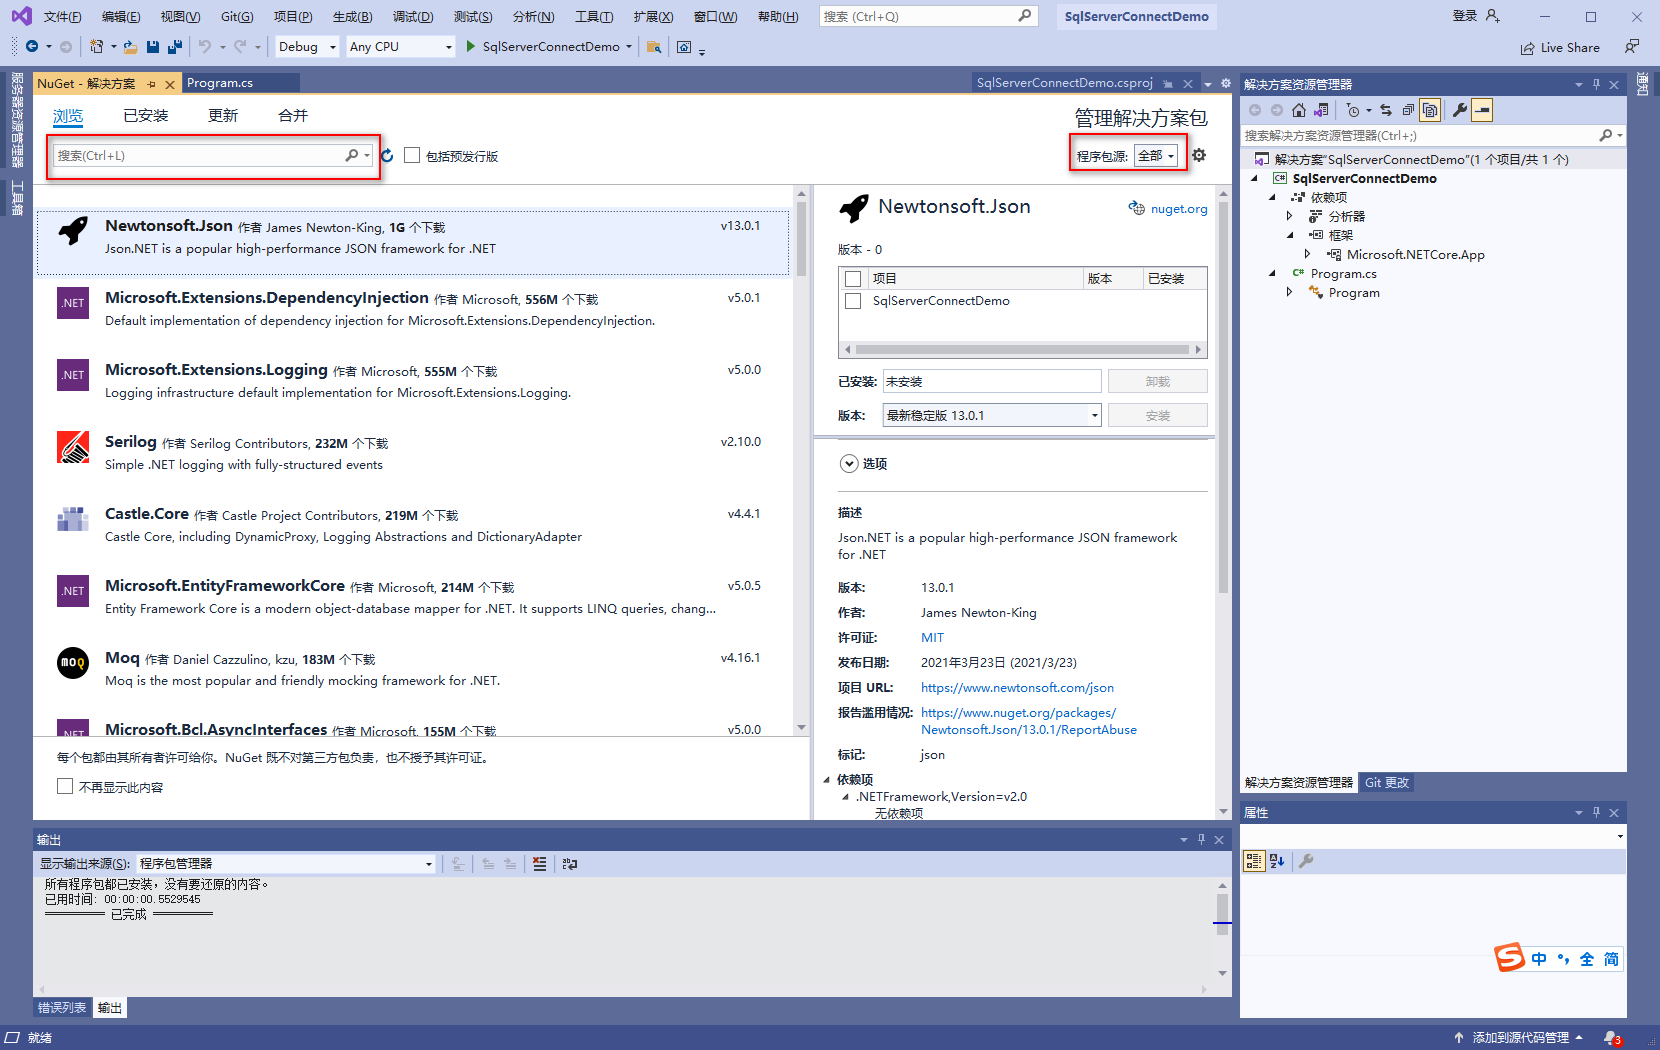Viewport: 1660px width, 1050px height.
Task: Collapse all nodes in Solution Explorer
Action: click(x=1409, y=110)
